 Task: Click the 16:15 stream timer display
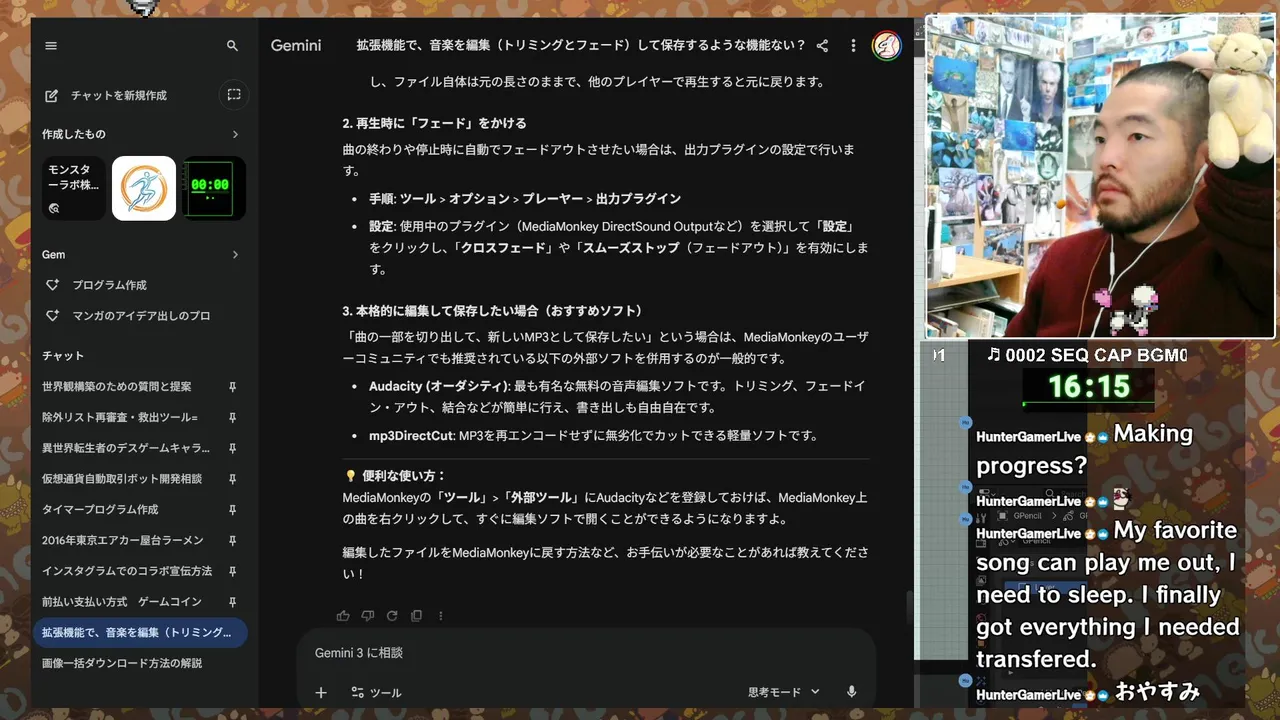point(1089,387)
